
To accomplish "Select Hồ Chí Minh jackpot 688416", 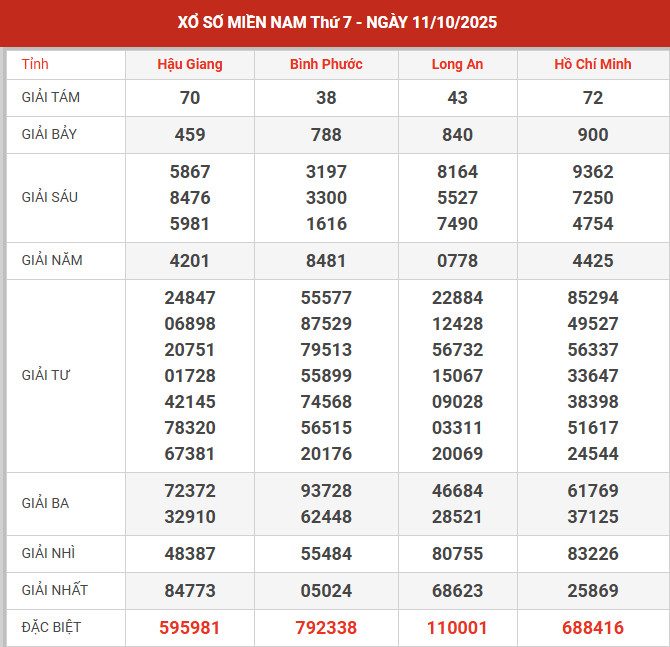I will coord(592,628).
